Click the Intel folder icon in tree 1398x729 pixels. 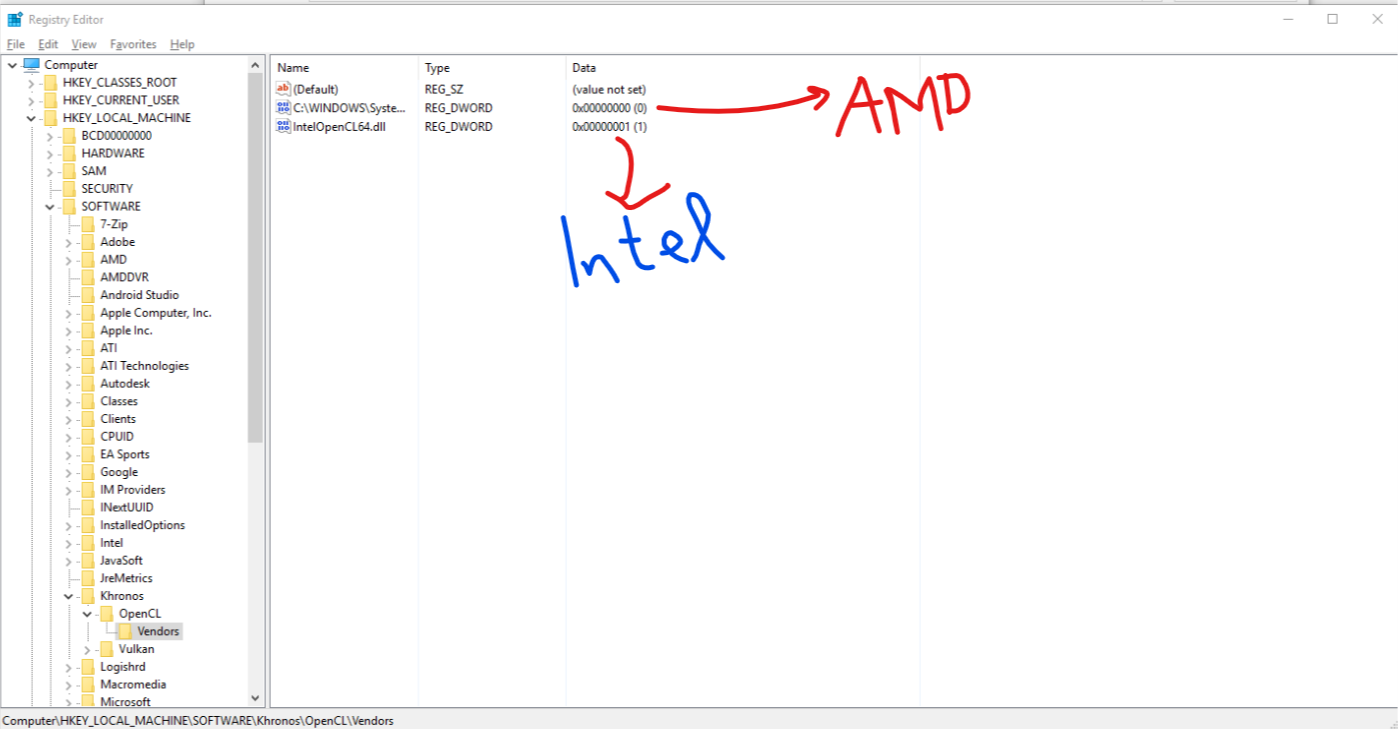point(88,543)
